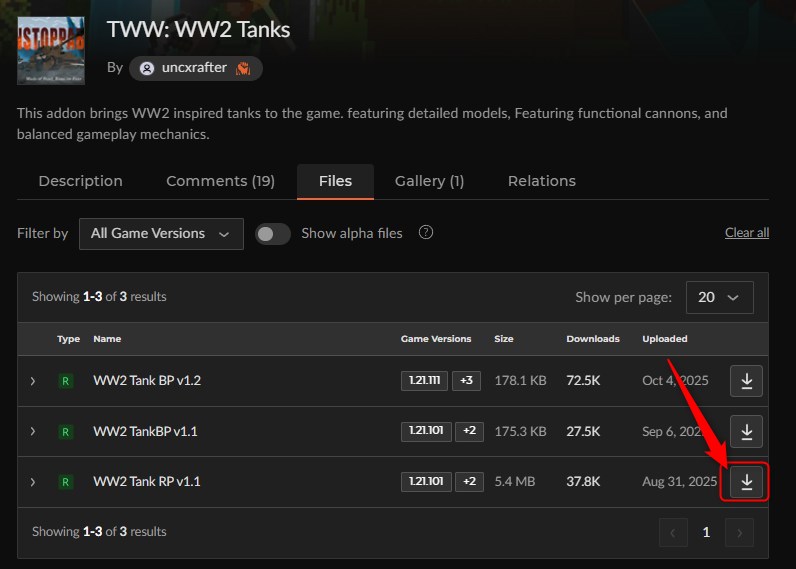Expand the WW2 TankBP v1.1 row
This screenshot has height=569, width=796.
[33, 431]
